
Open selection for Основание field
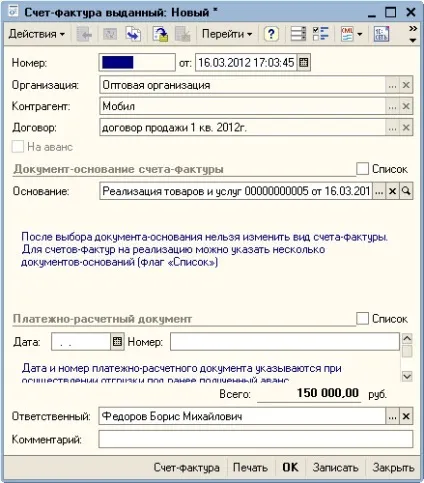[379, 191]
